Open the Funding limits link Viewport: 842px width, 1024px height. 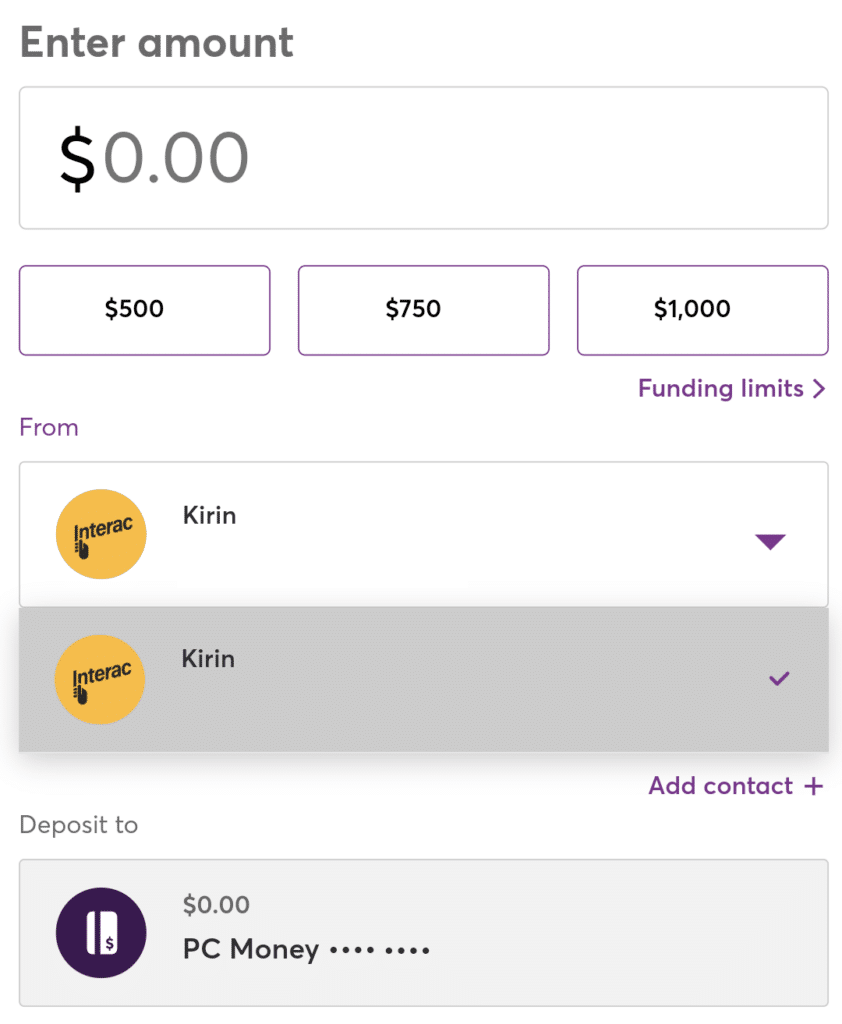[x=720, y=389]
